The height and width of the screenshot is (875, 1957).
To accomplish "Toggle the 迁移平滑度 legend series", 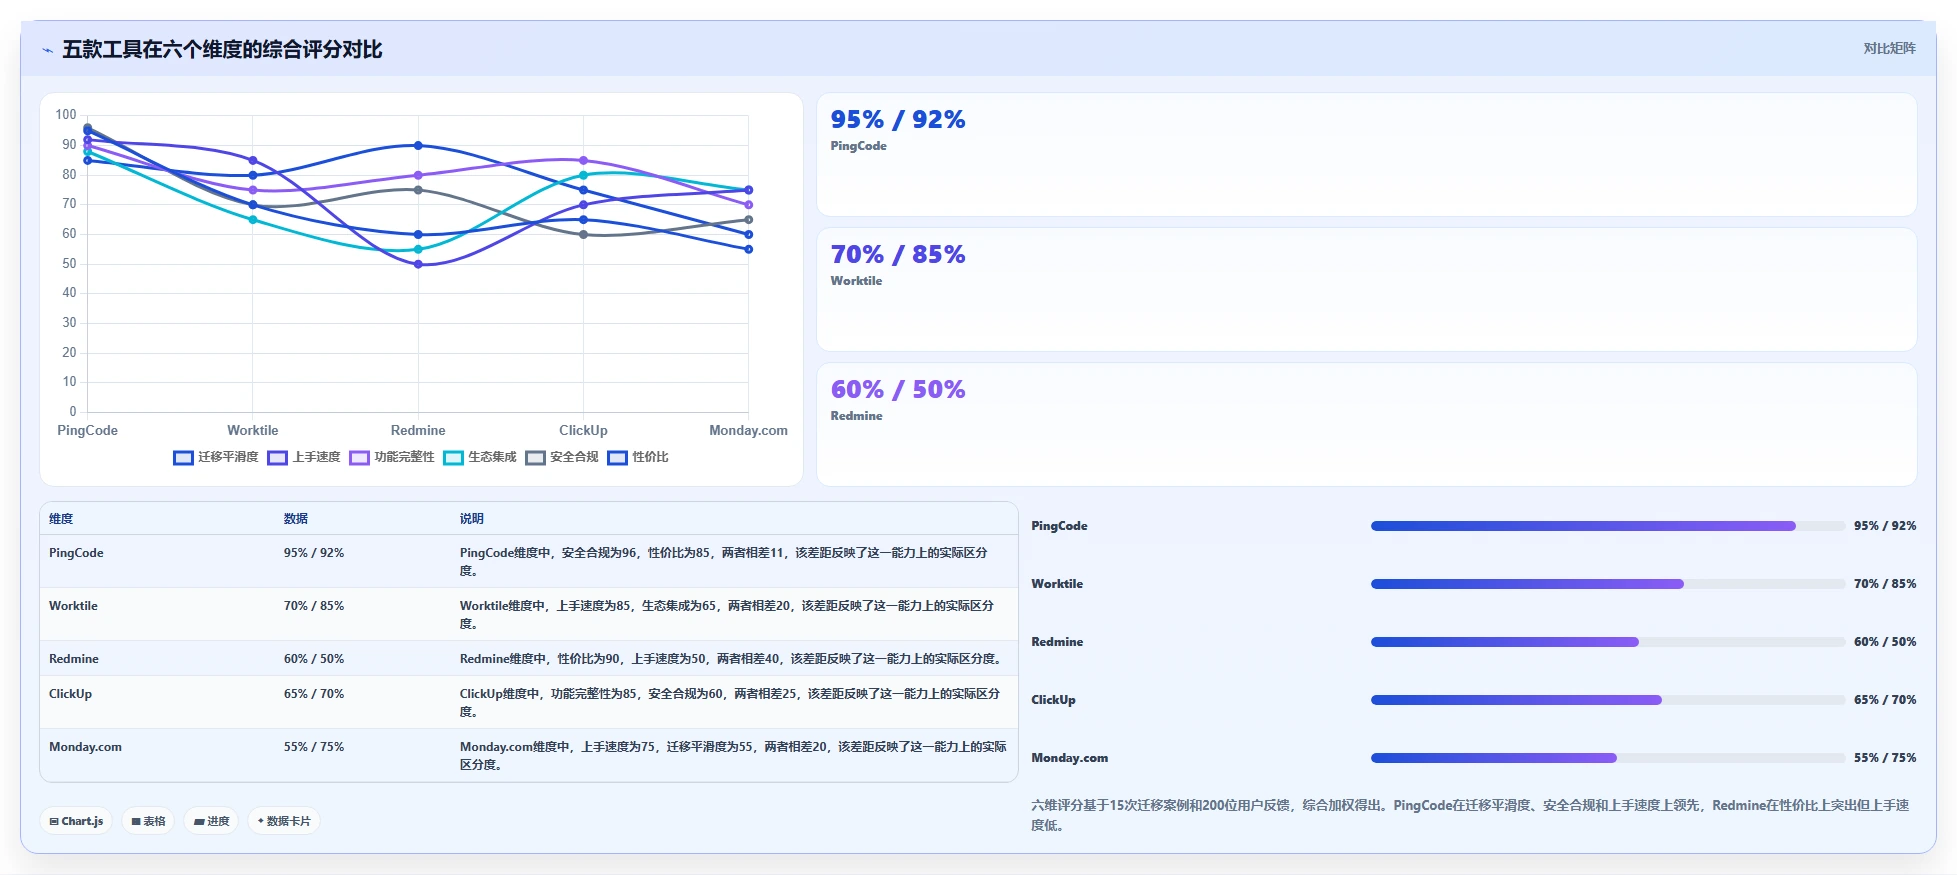I will click(216, 457).
